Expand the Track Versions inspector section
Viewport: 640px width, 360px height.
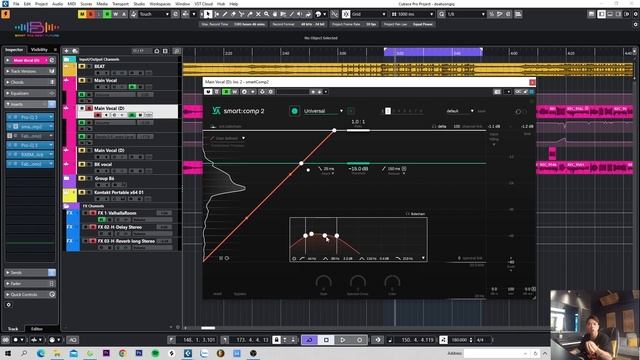point(30,71)
